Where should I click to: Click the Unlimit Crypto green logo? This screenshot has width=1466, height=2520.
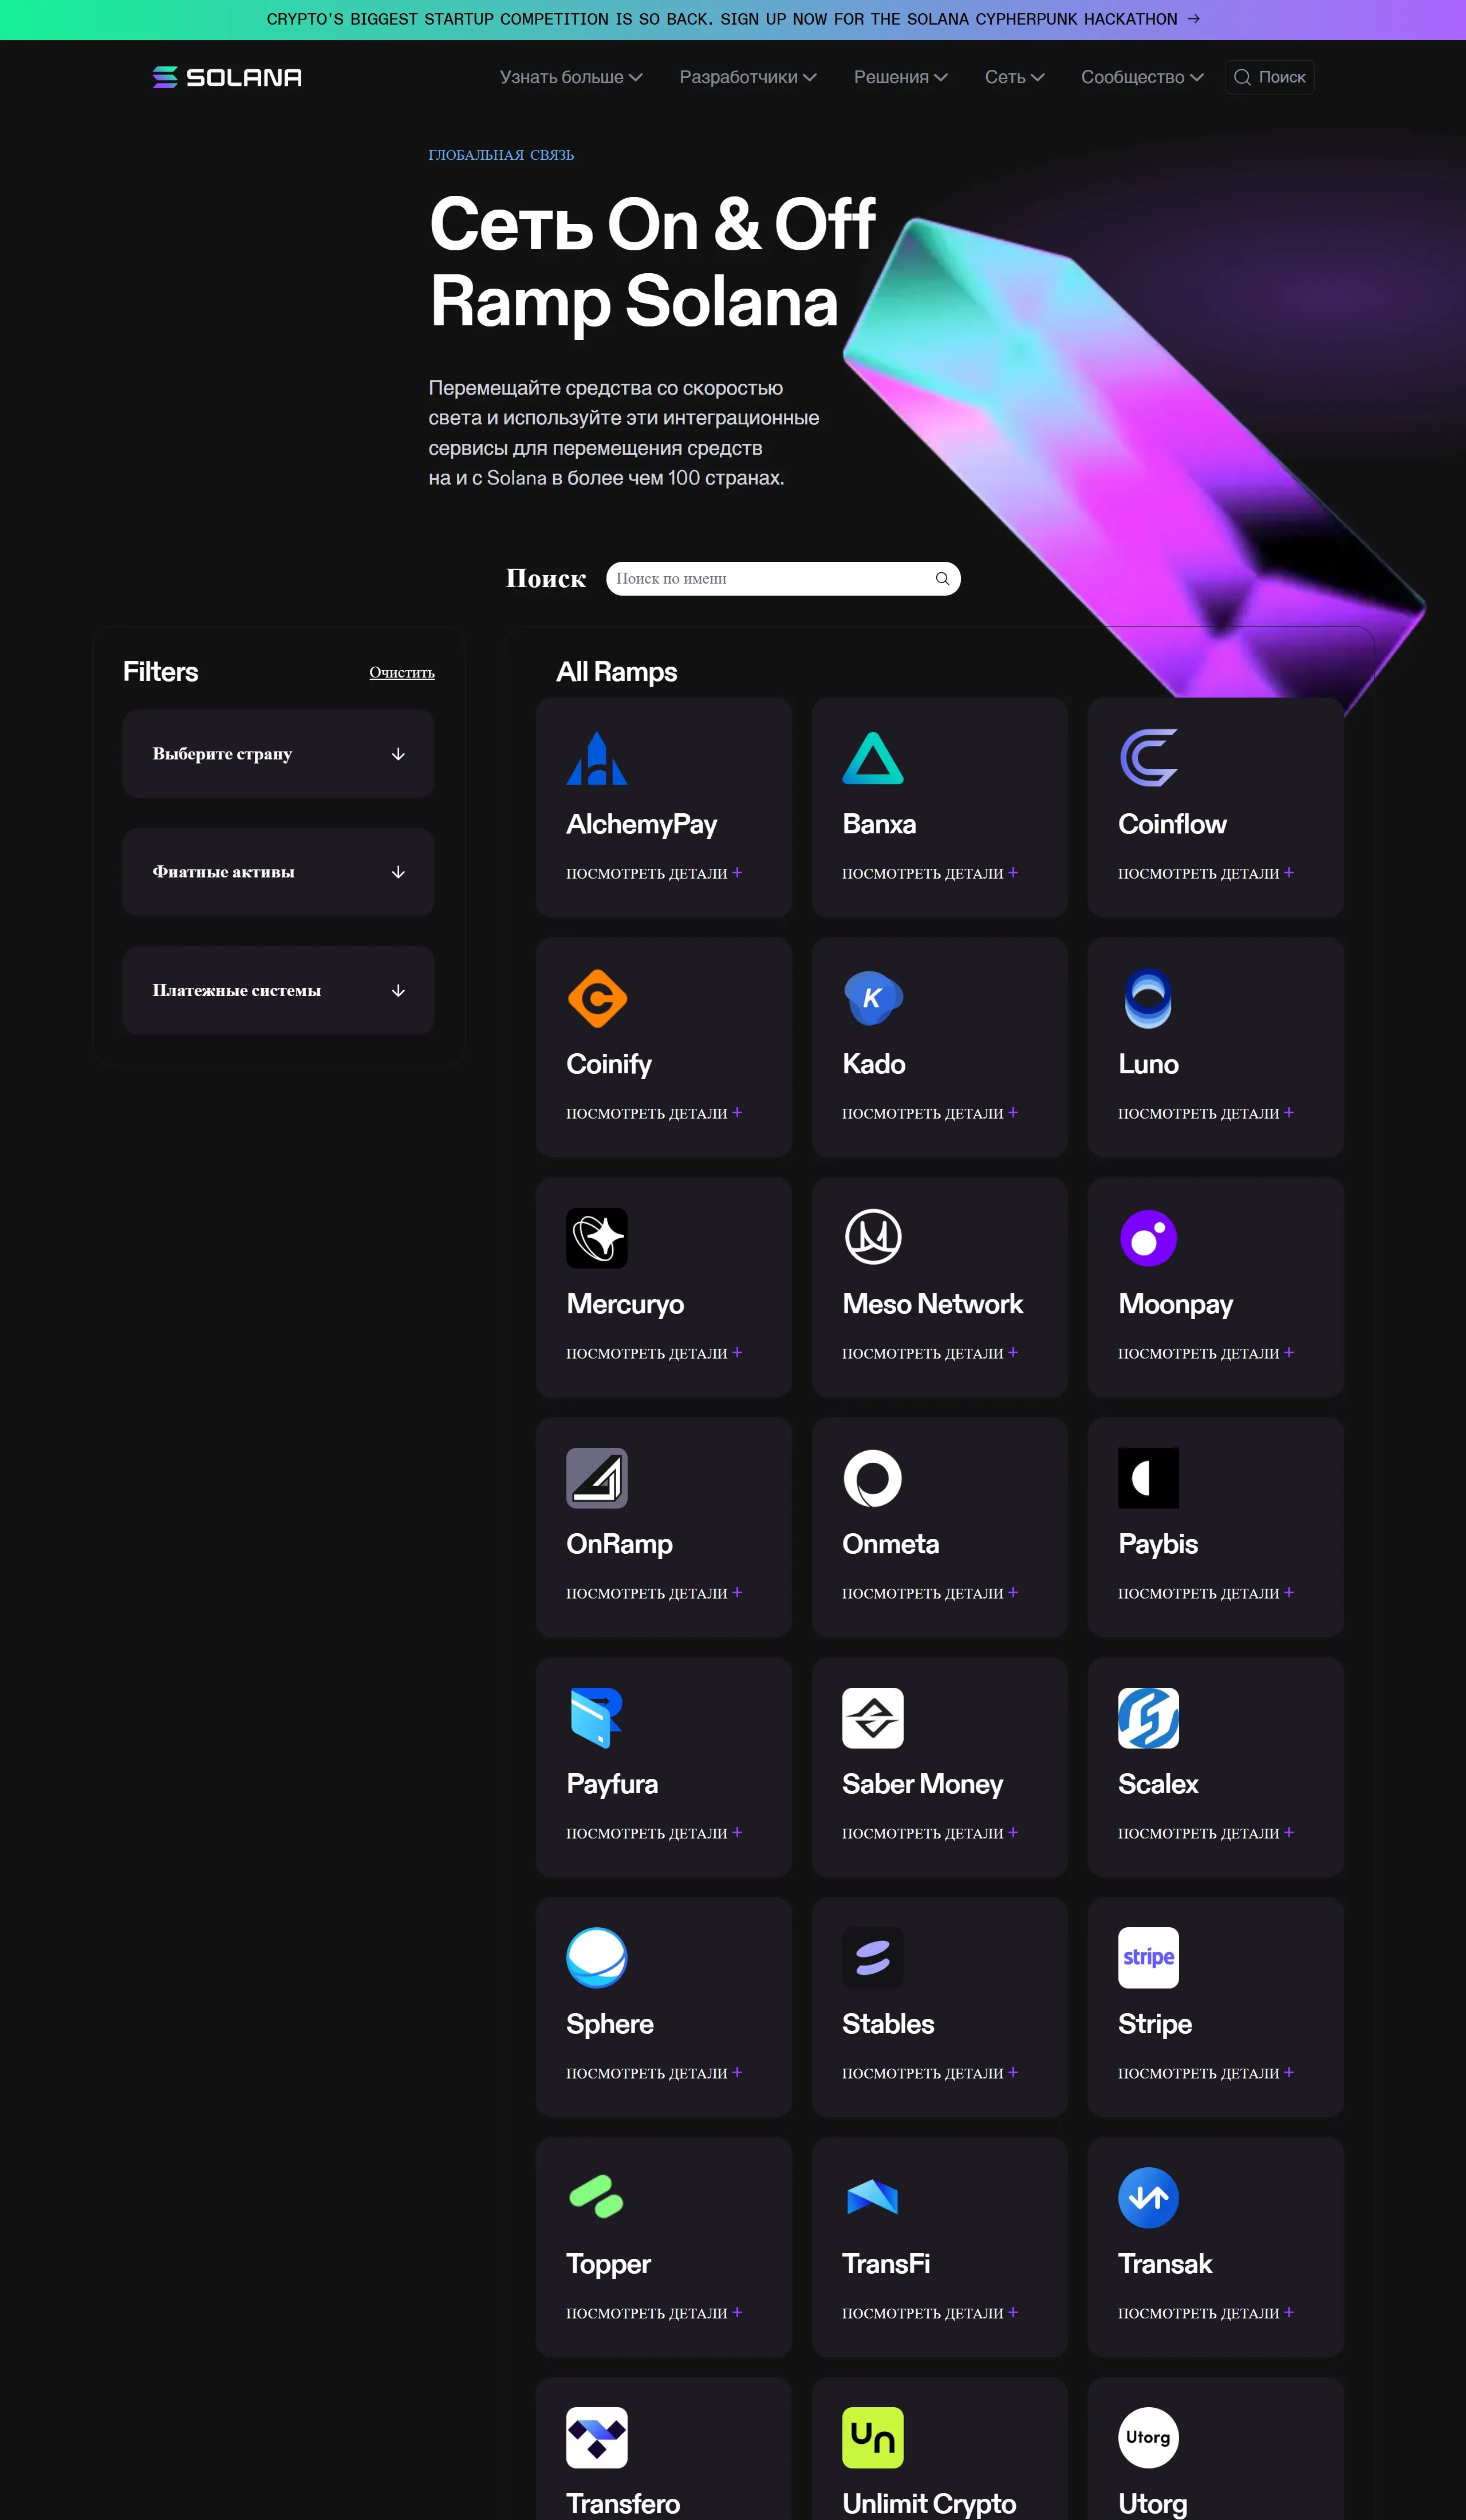[872, 2437]
